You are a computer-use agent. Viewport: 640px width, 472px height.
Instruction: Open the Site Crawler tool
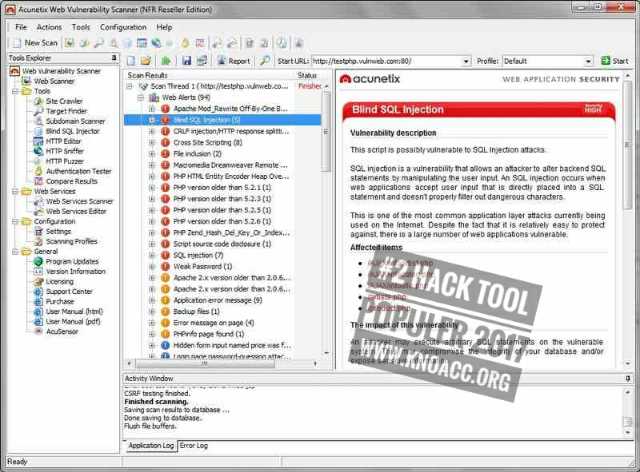click(x=64, y=101)
